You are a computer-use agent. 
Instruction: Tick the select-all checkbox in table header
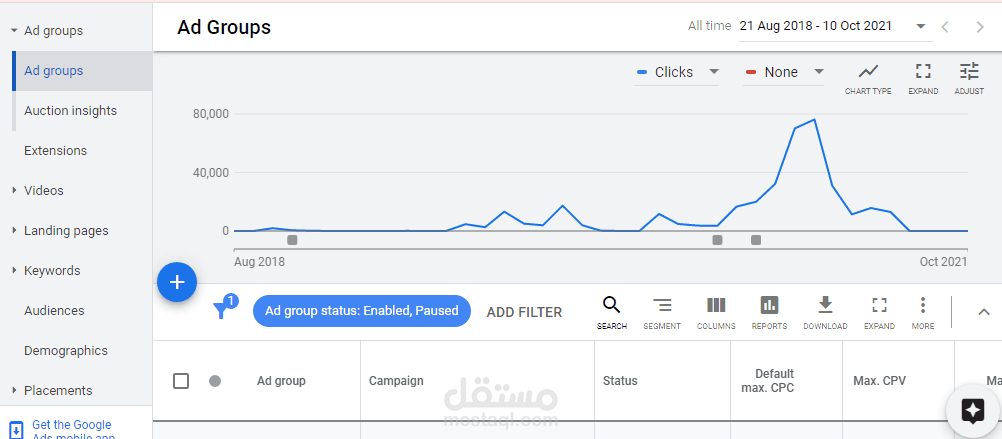tap(181, 381)
